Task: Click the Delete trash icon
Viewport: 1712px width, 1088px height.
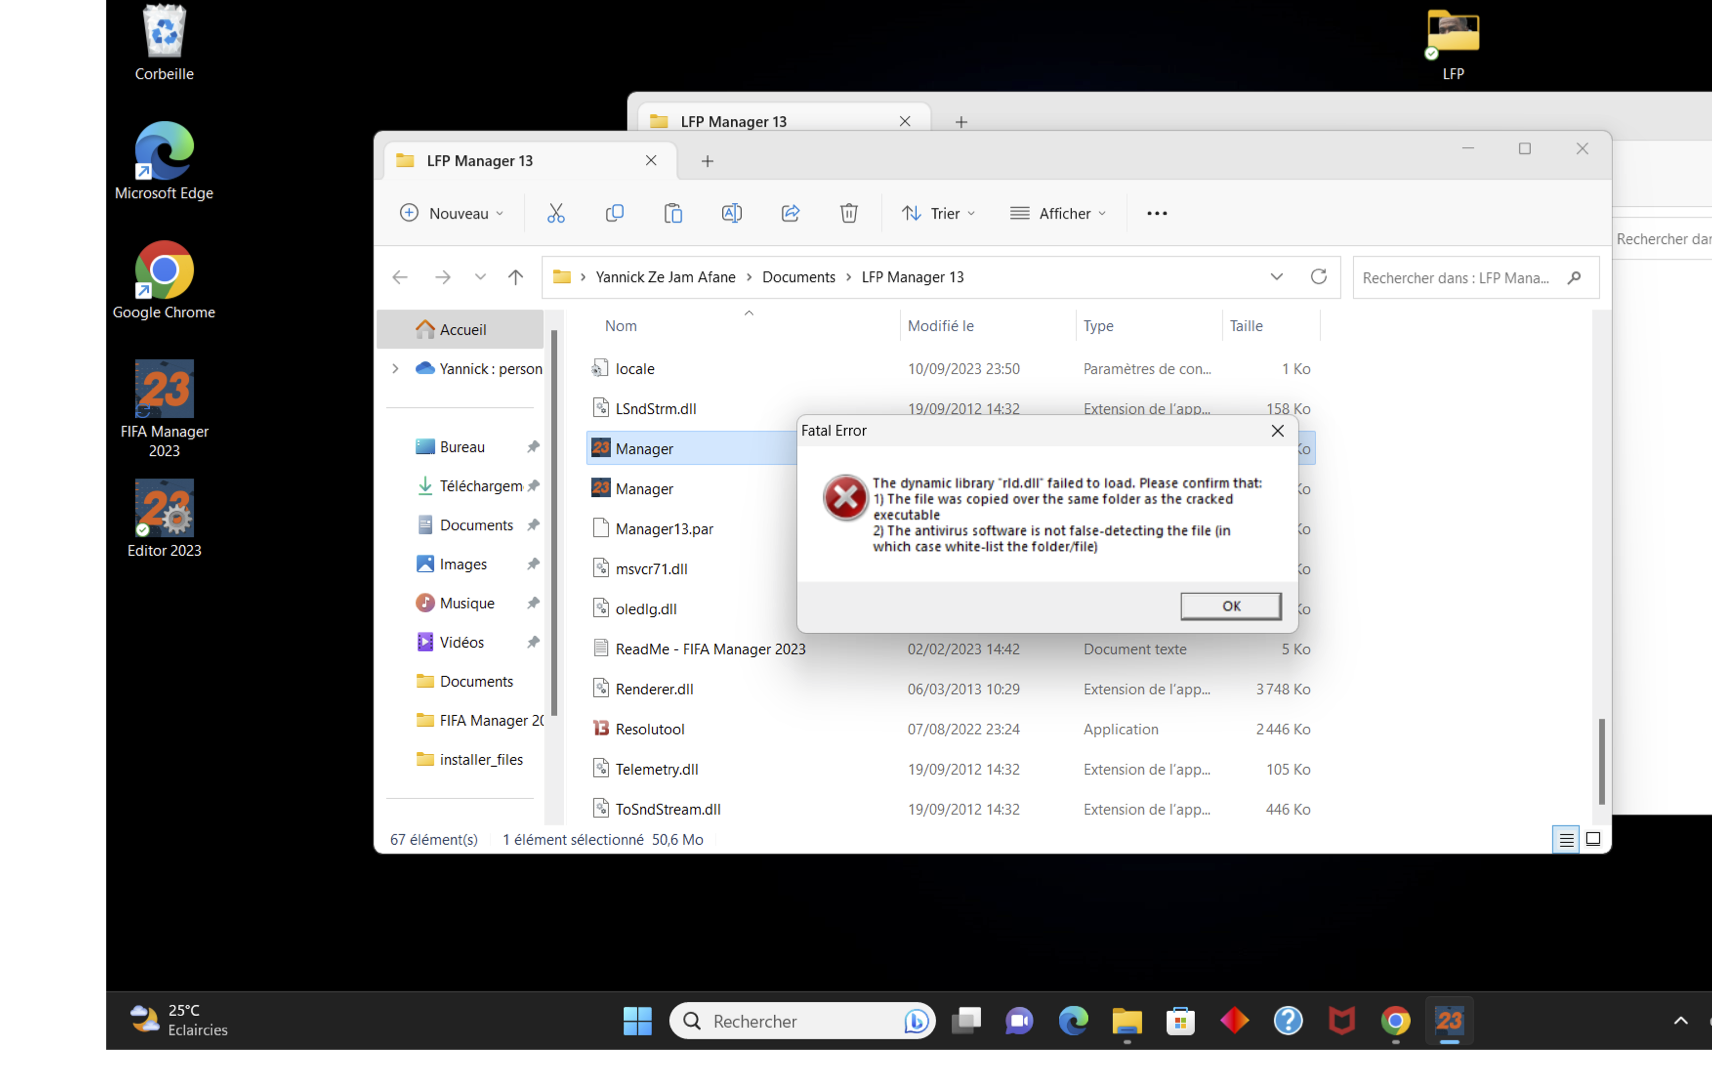Action: (x=849, y=213)
